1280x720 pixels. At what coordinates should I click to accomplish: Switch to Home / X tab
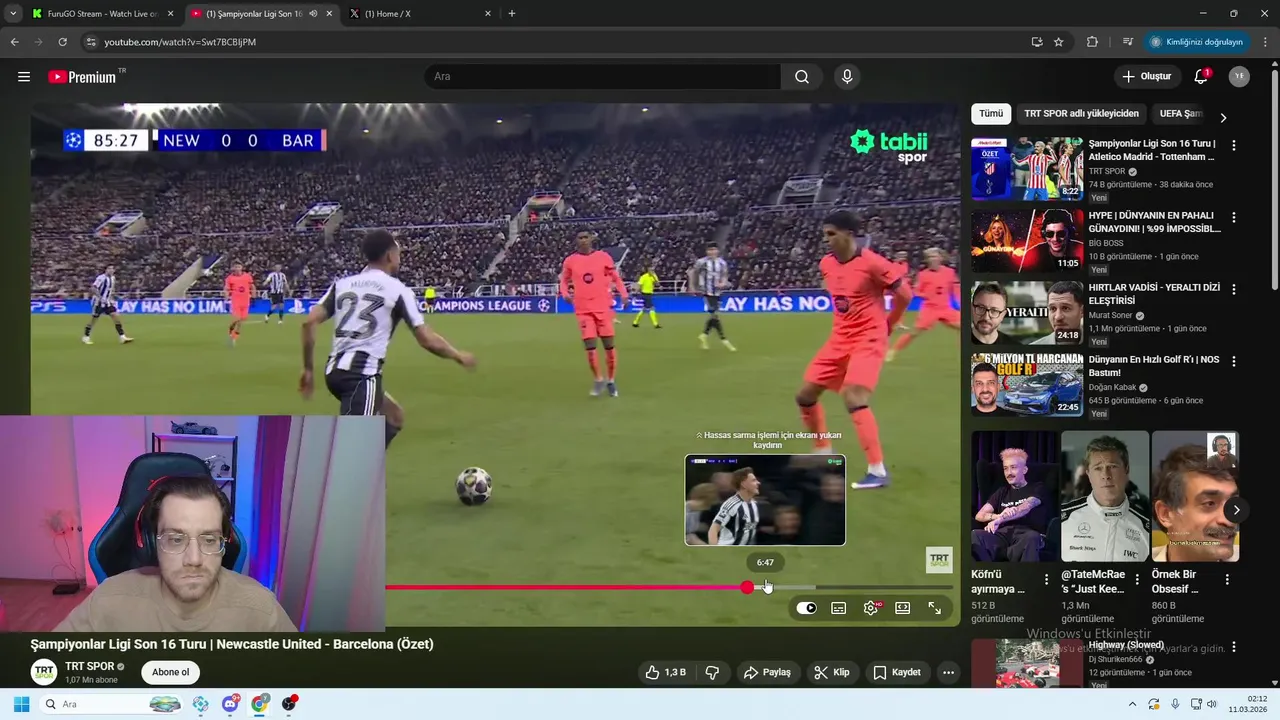pos(420,14)
